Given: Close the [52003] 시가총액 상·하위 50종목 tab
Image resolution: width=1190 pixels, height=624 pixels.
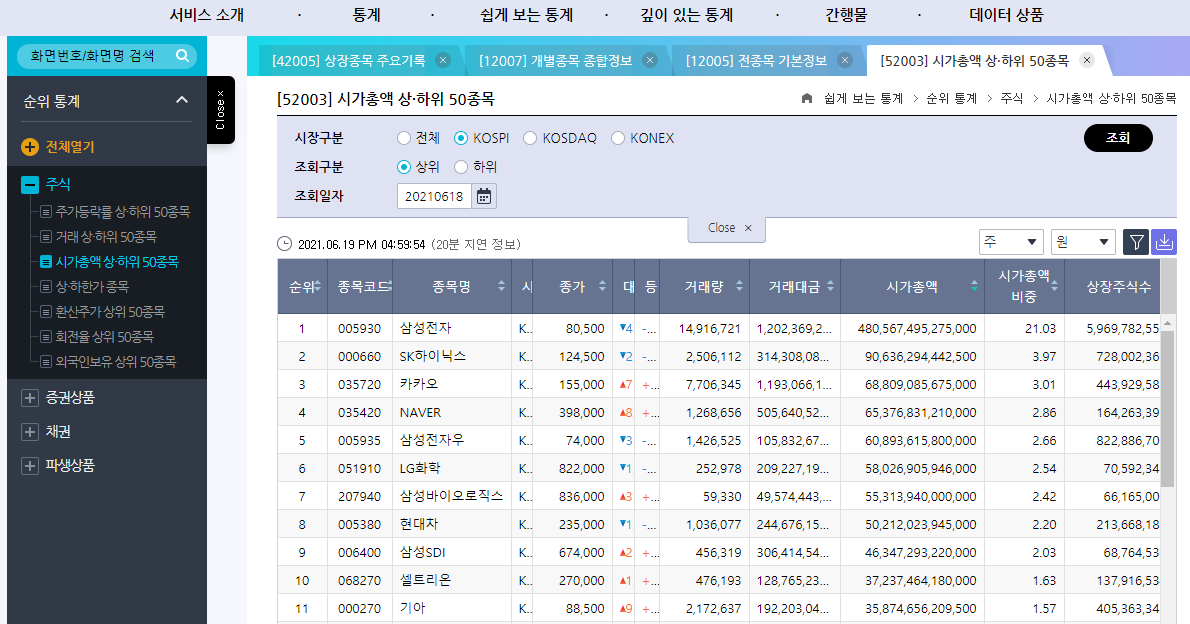Looking at the screenshot, I should (x=1087, y=61).
